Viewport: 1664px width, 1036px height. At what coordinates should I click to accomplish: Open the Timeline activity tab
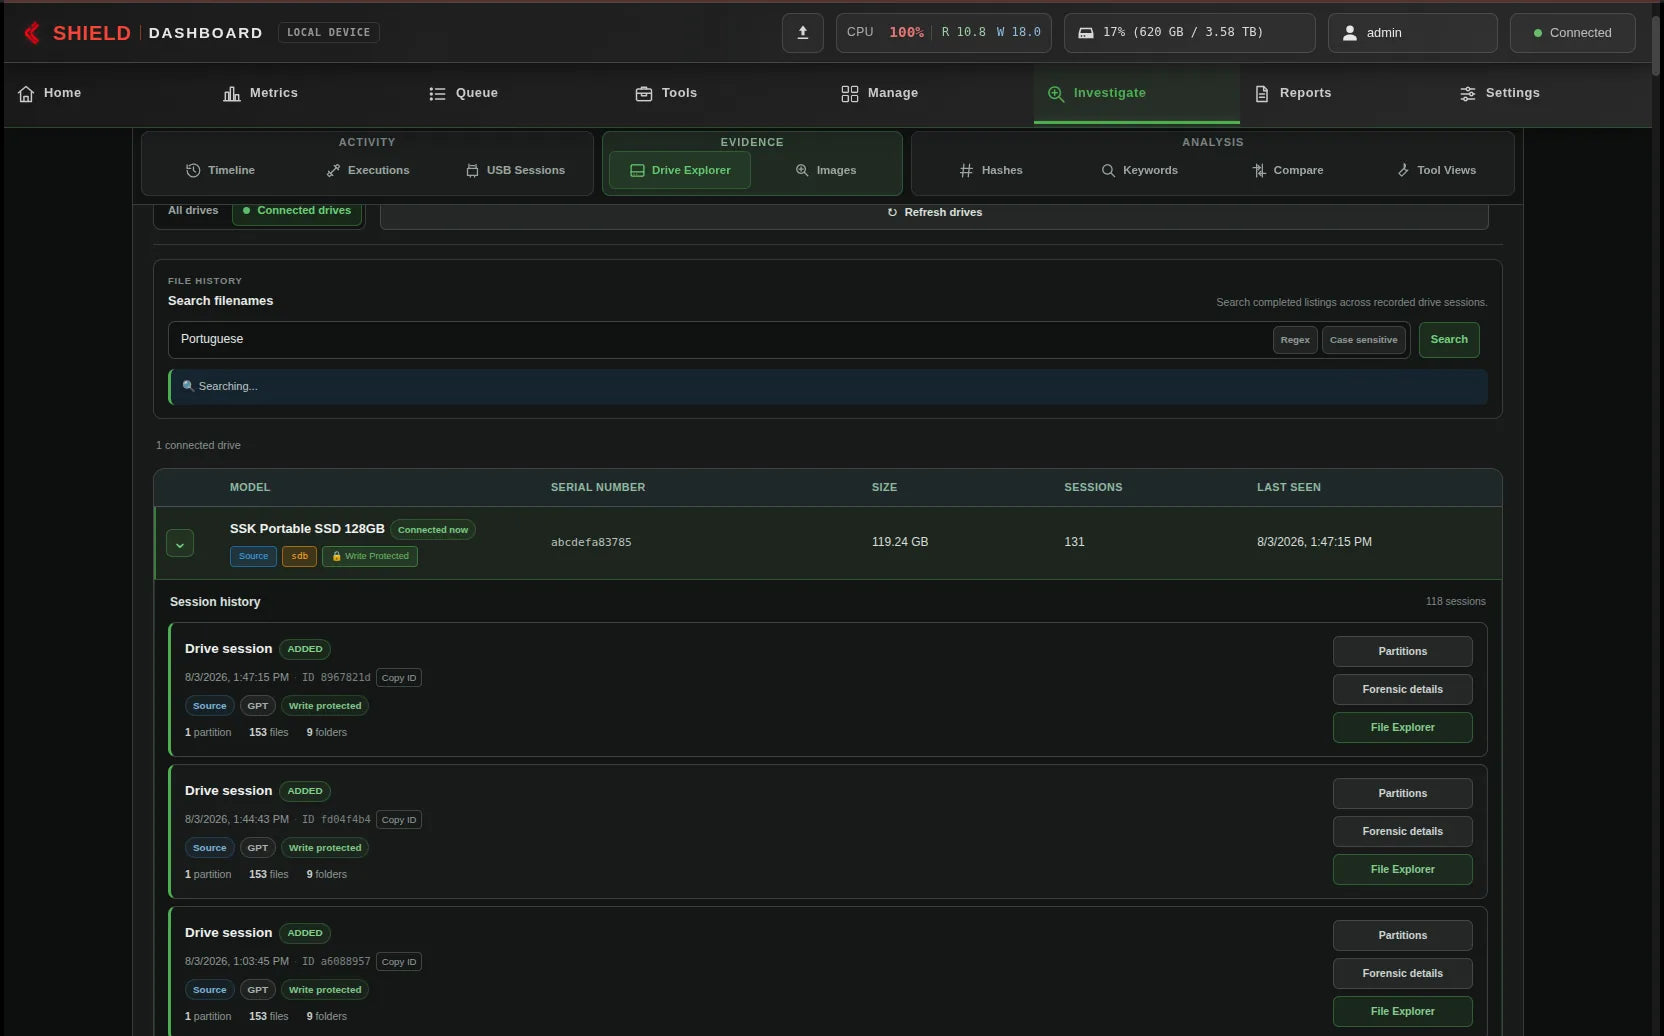tap(221, 171)
